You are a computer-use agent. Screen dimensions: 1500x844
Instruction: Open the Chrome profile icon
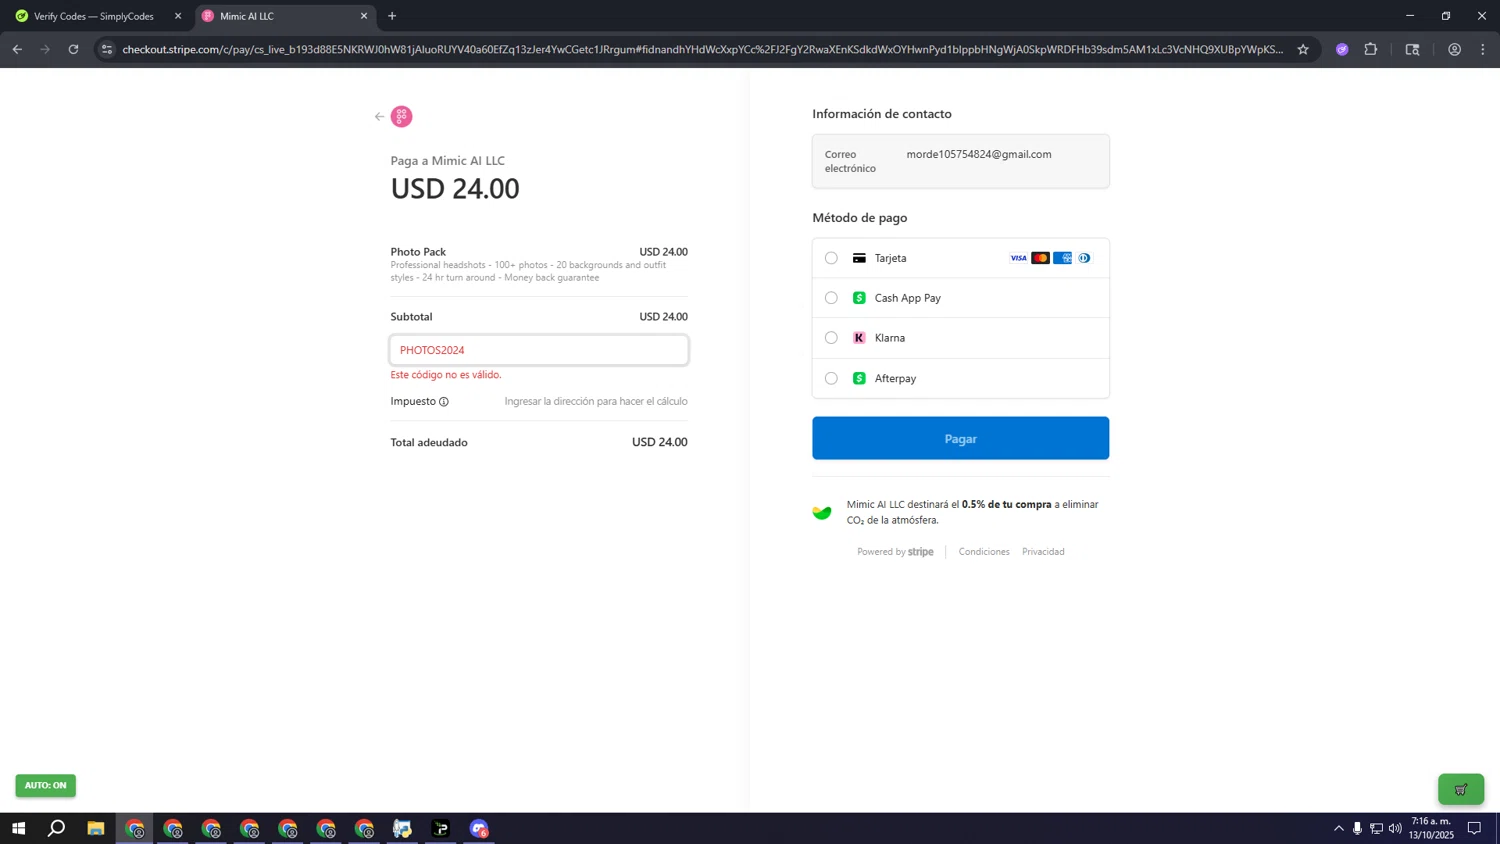click(x=1455, y=49)
